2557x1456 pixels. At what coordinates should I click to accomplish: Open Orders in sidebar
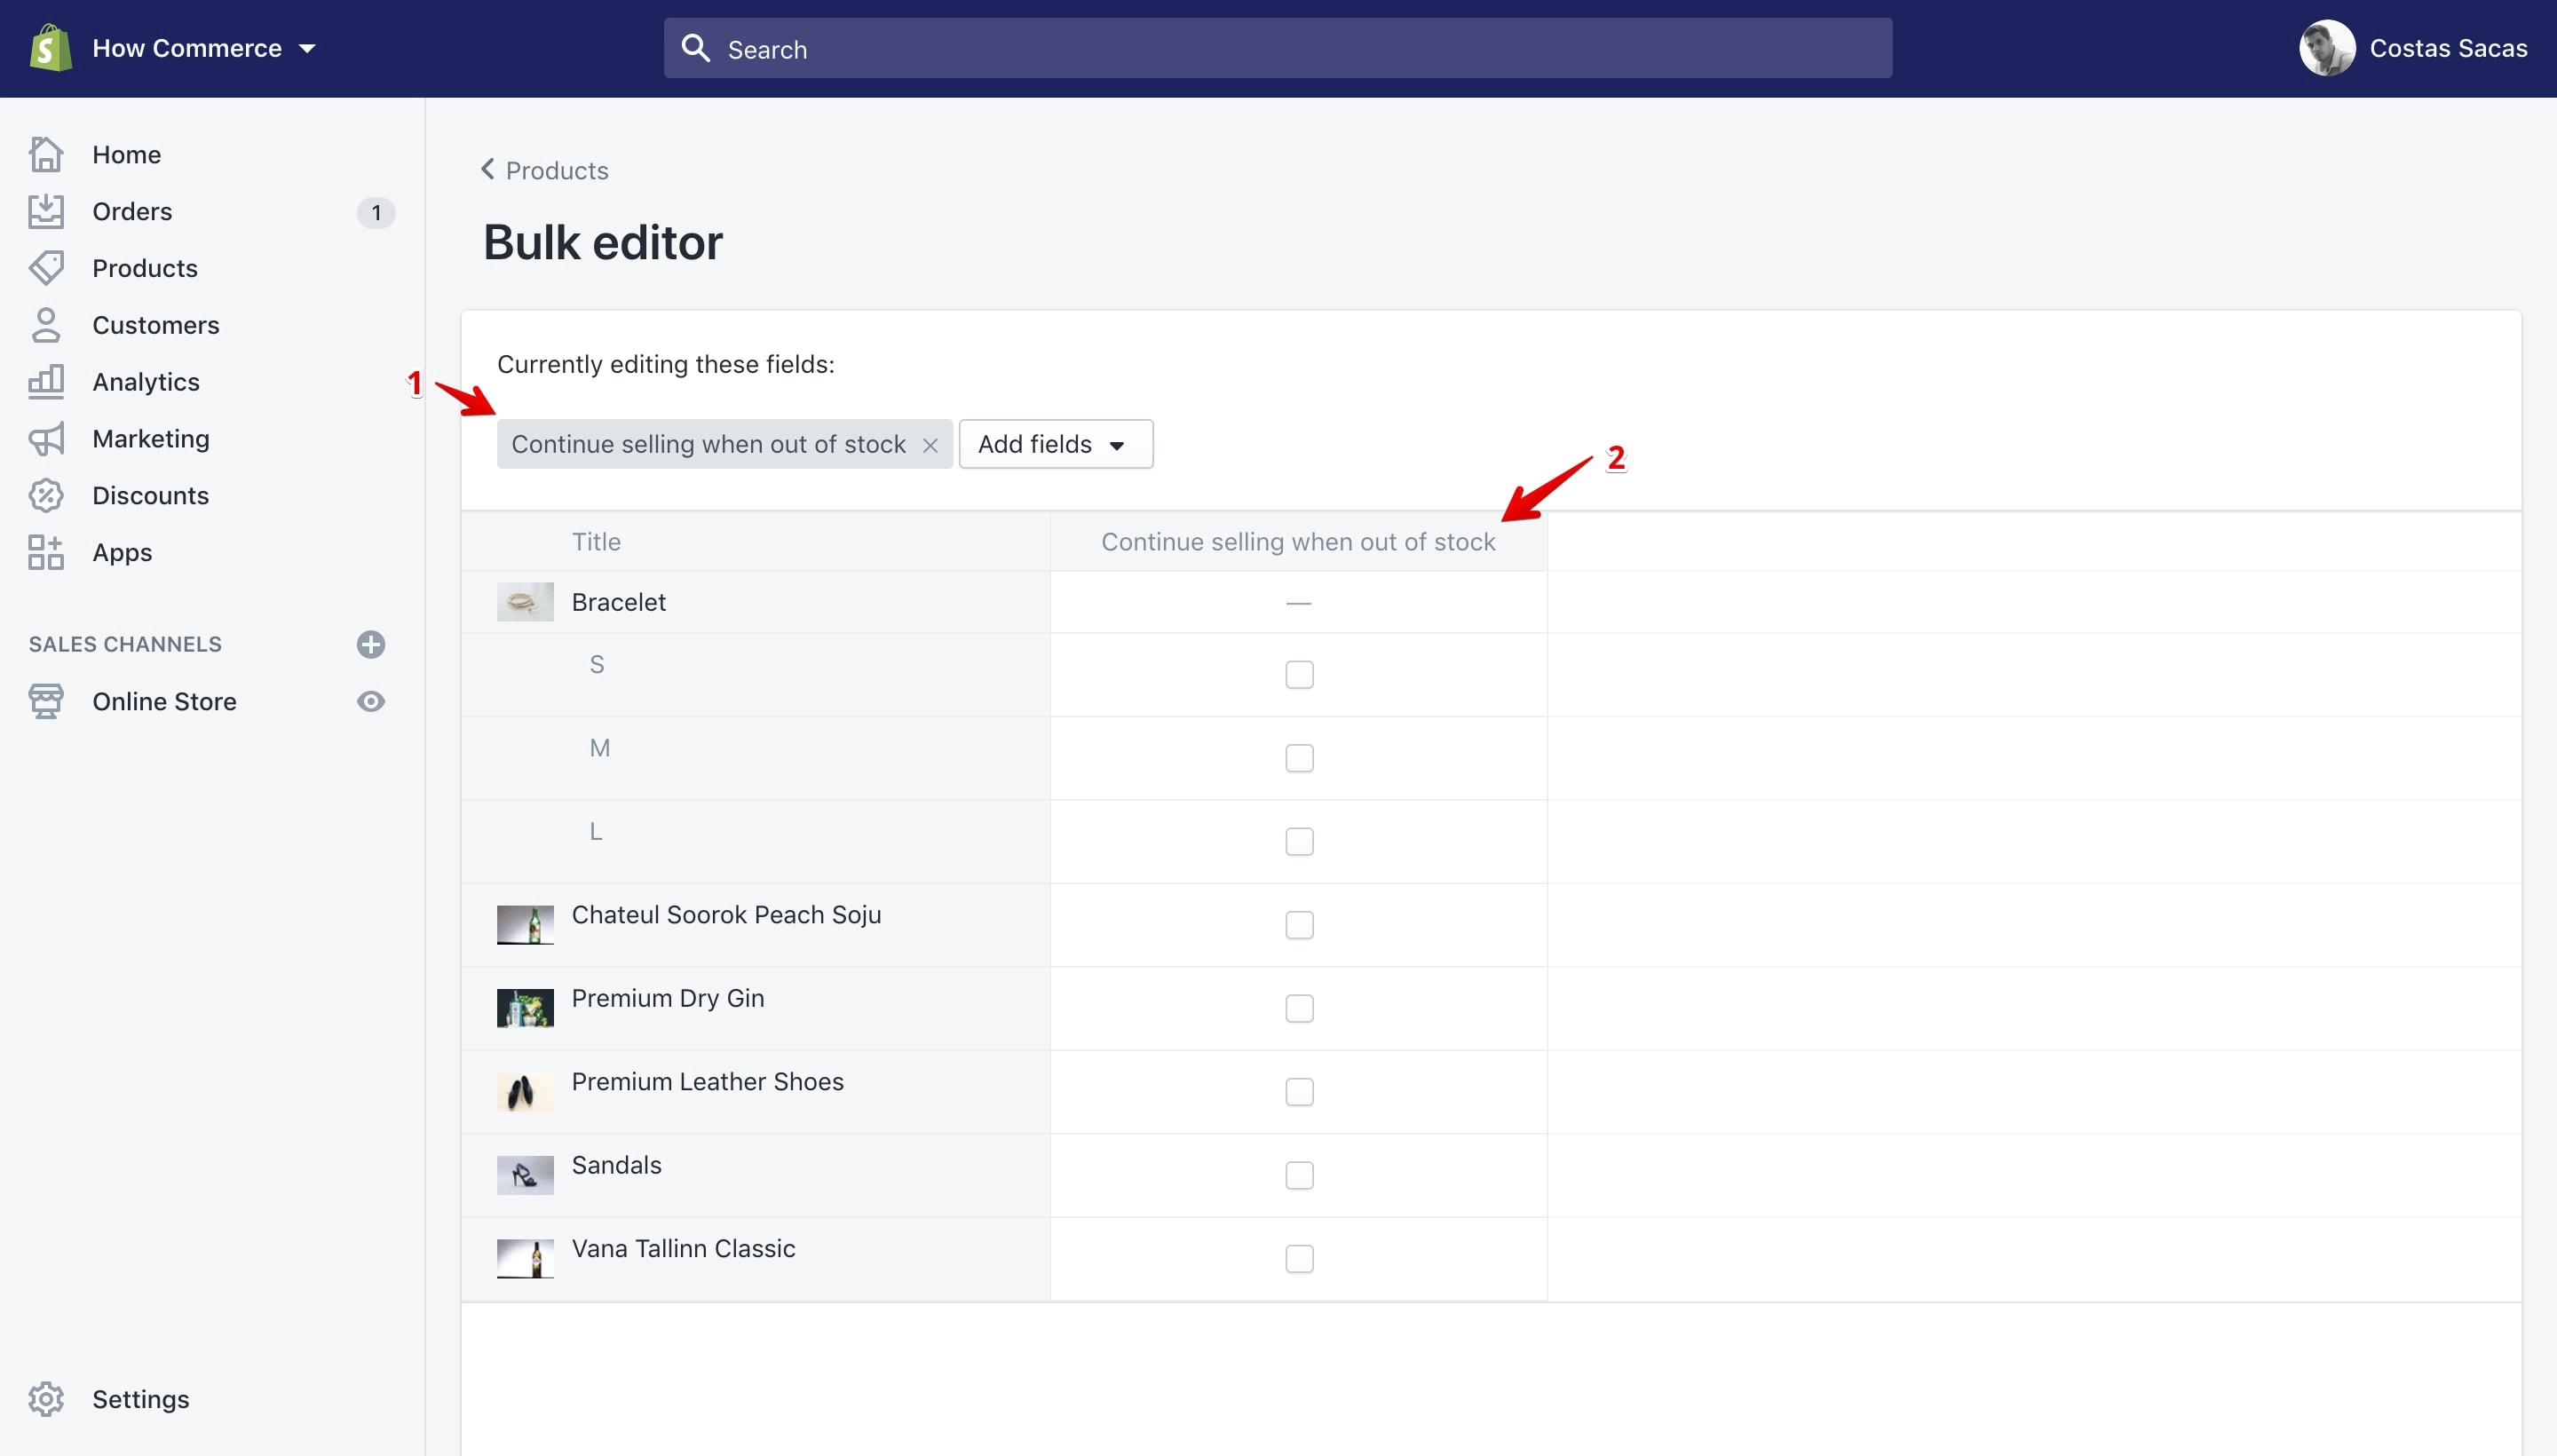click(132, 212)
